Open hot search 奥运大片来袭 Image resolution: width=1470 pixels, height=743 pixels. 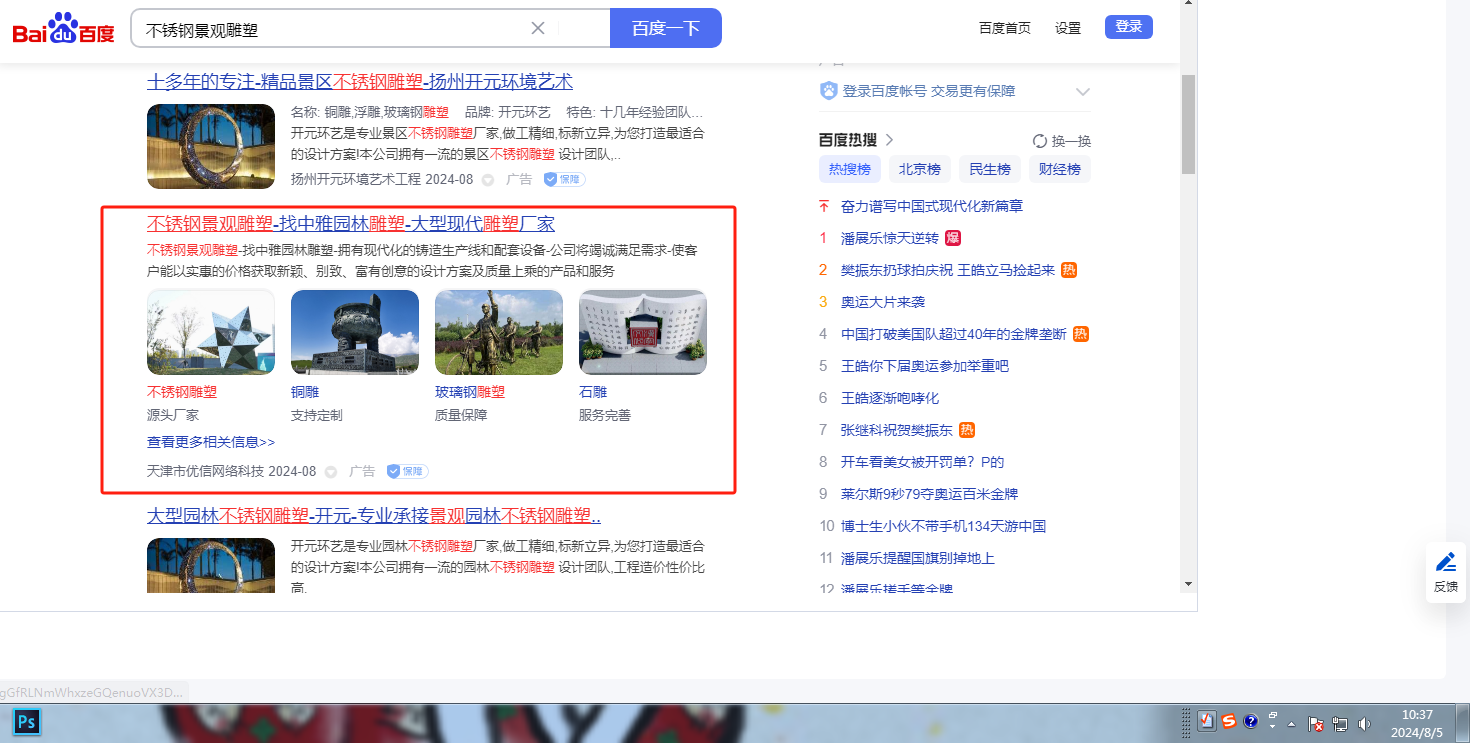coord(883,302)
